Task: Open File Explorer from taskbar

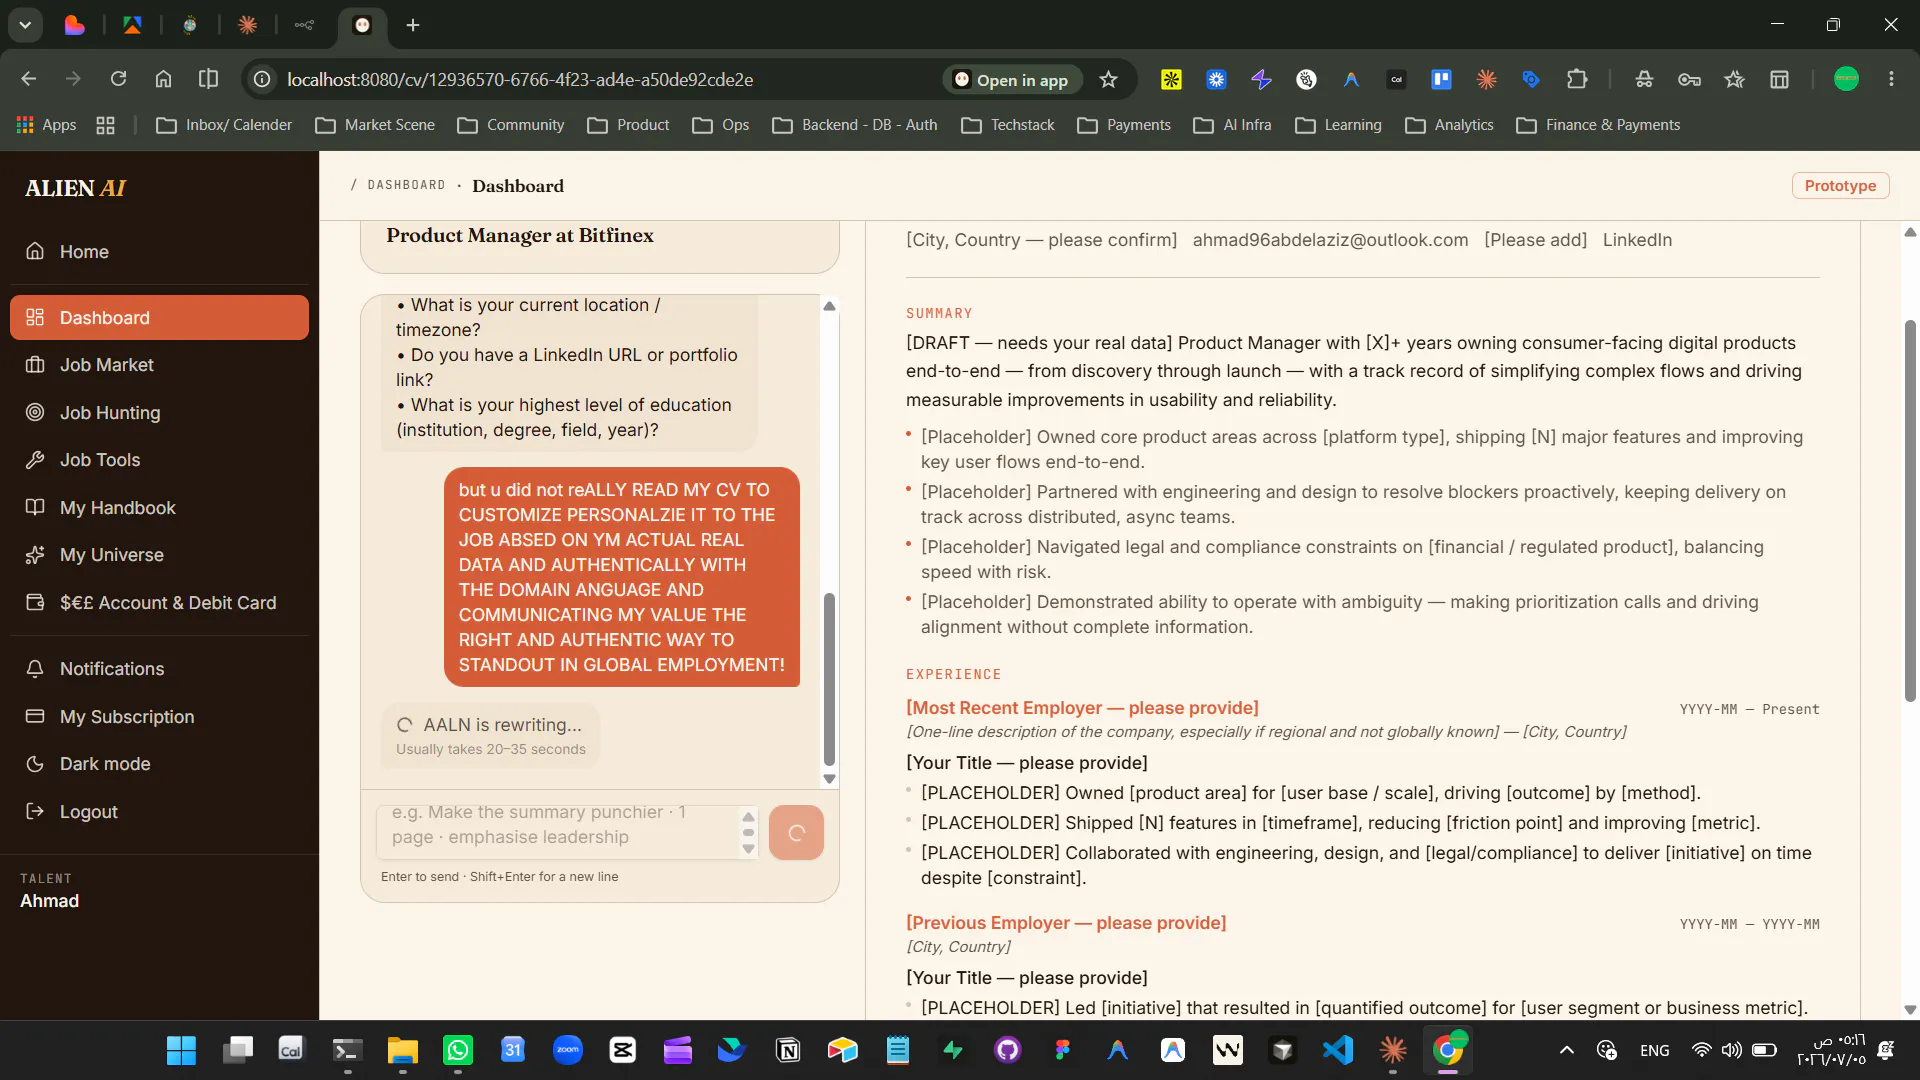Action: 403,1050
